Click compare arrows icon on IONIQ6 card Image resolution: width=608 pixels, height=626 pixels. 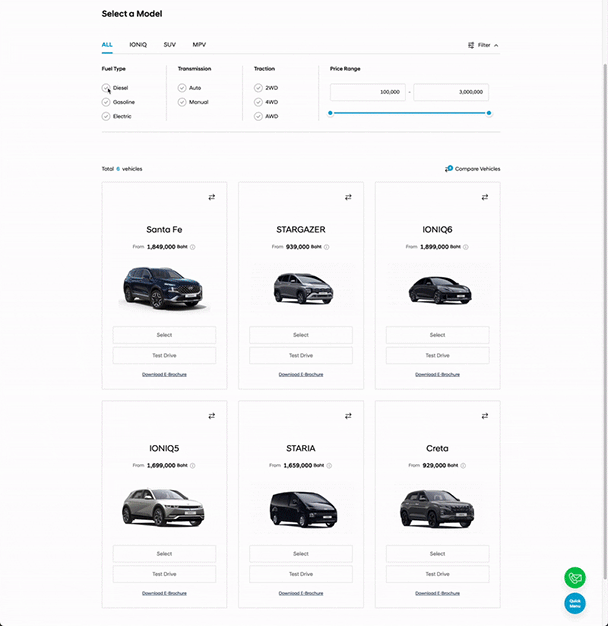[485, 197]
